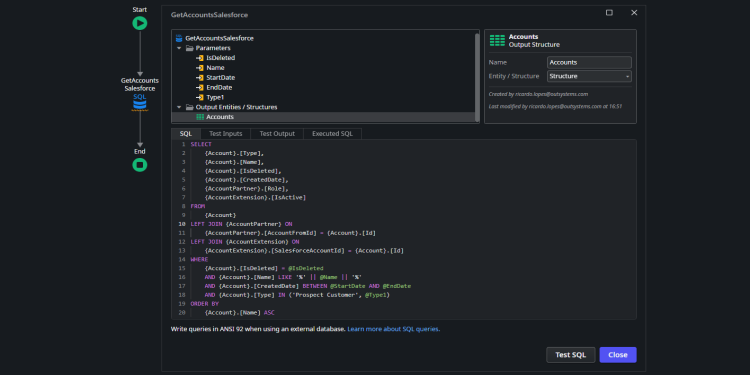Click the IsDeleted input parameter icon

click(x=200, y=58)
